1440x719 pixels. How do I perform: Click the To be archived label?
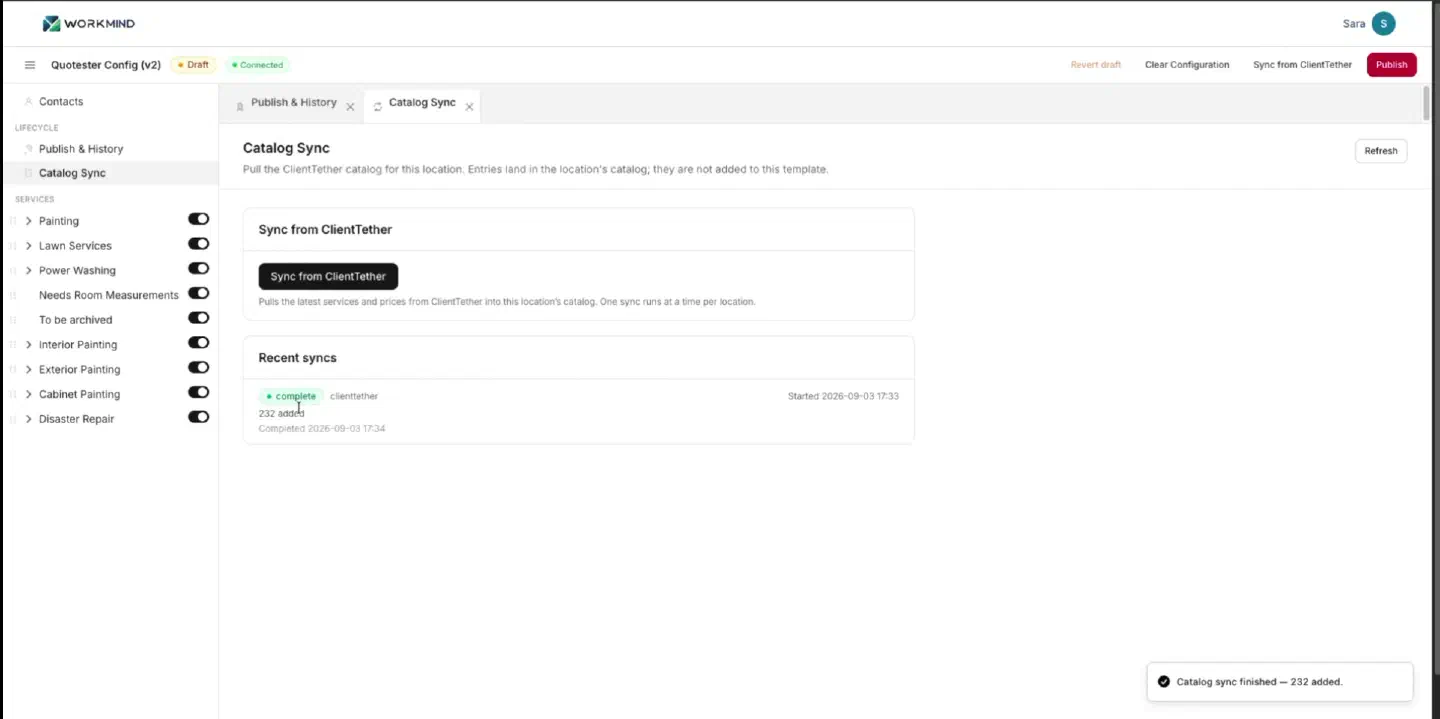tap(75, 320)
